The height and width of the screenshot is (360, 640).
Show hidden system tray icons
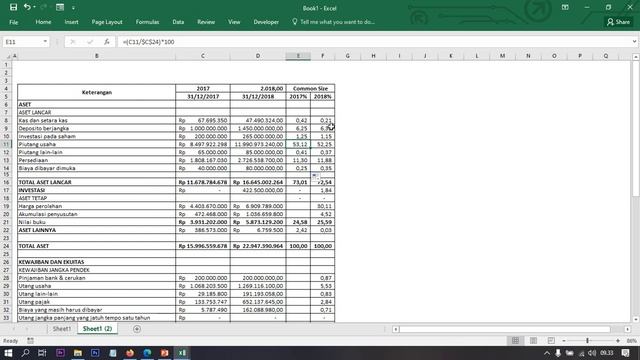(x=547, y=353)
